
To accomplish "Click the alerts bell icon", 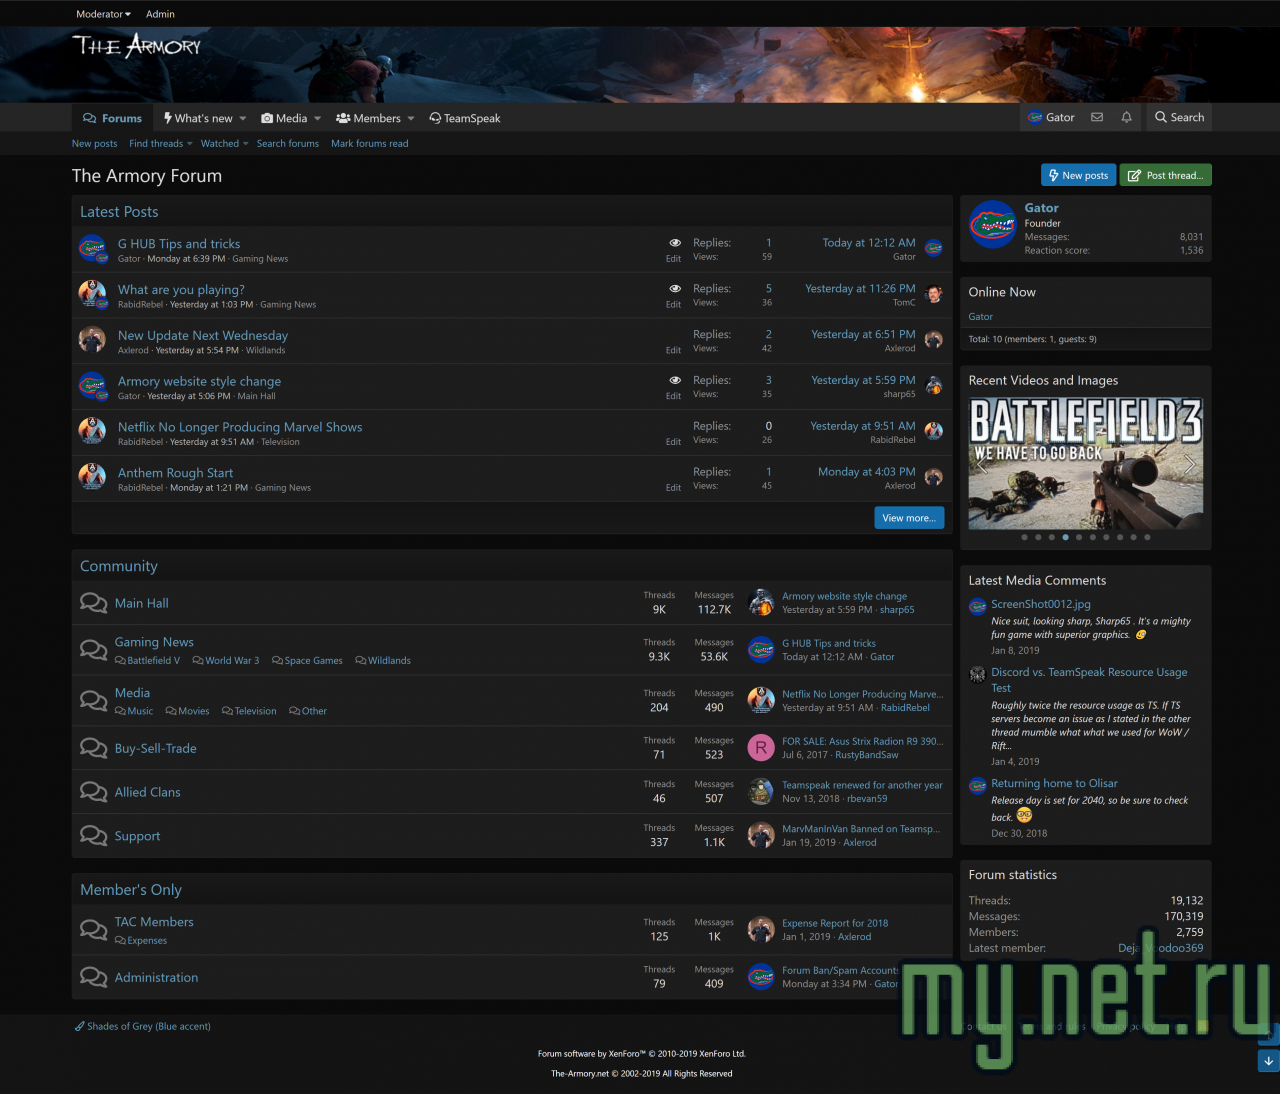I will point(1126,117).
